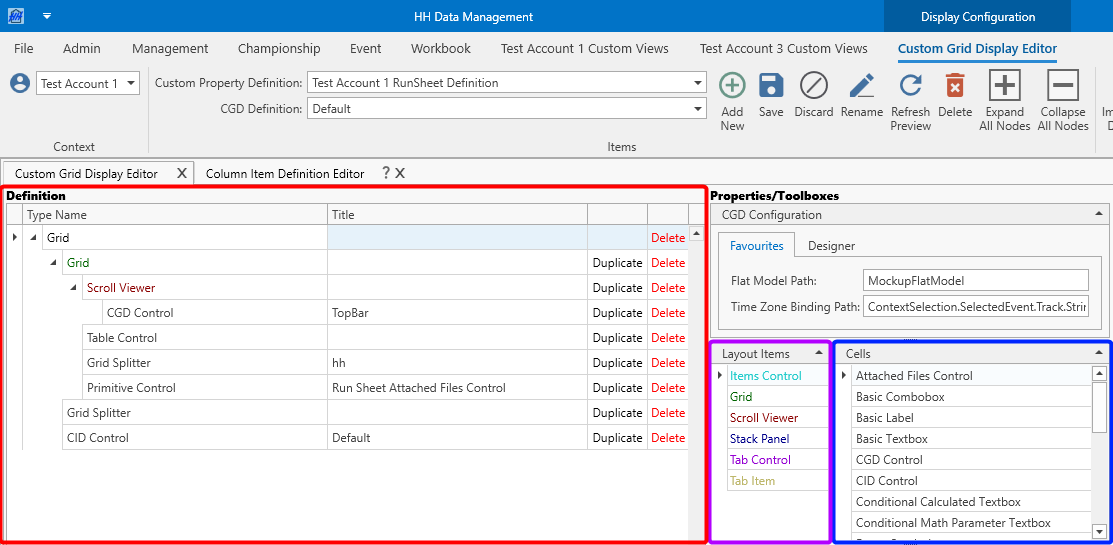
Task: Select the Favourites tab
Action: 757,246
